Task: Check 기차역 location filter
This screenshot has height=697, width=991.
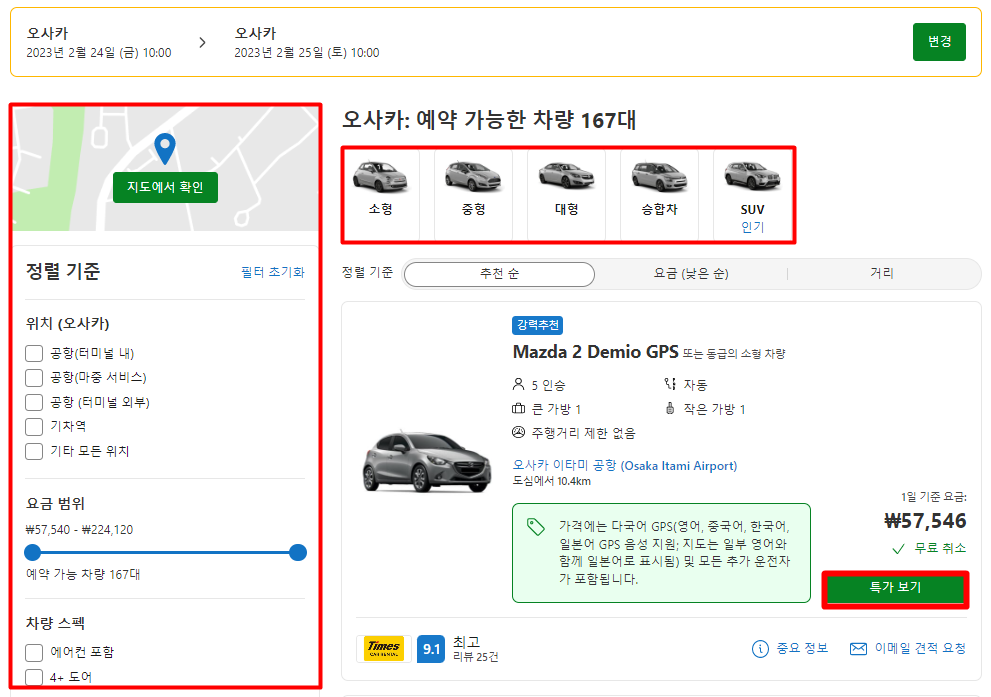Action: coord(34,427)
